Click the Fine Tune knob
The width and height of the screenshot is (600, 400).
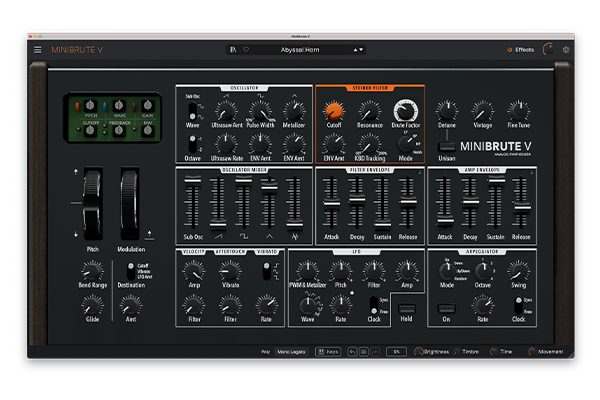pos(518,111)
